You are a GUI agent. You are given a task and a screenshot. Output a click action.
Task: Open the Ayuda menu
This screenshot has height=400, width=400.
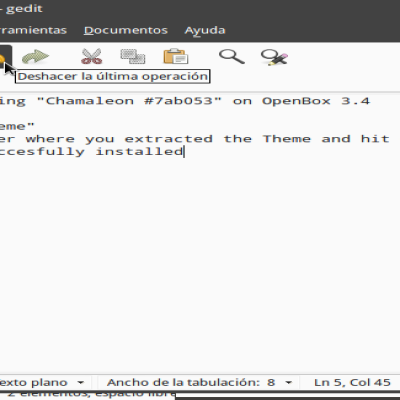pos(205,30)
